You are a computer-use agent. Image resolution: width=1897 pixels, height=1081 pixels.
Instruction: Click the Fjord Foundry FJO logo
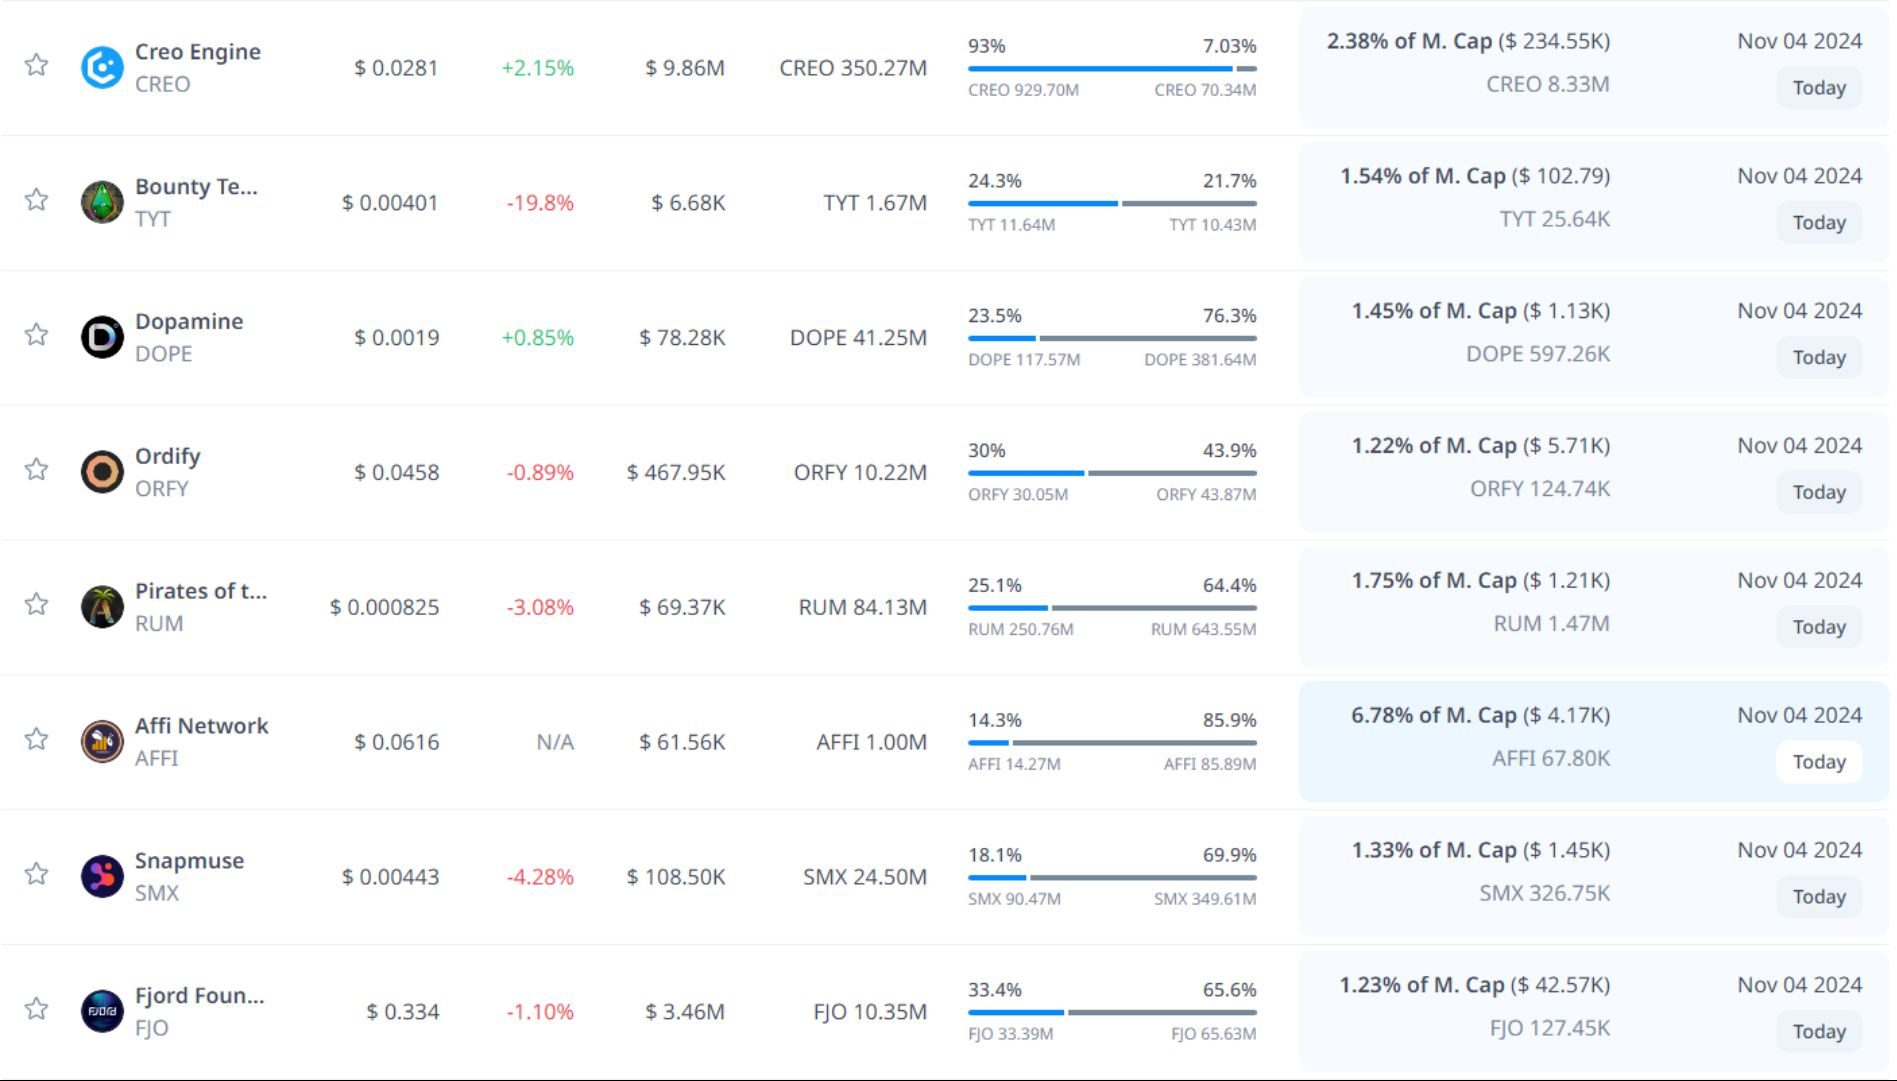click(x=102, y=1011)
